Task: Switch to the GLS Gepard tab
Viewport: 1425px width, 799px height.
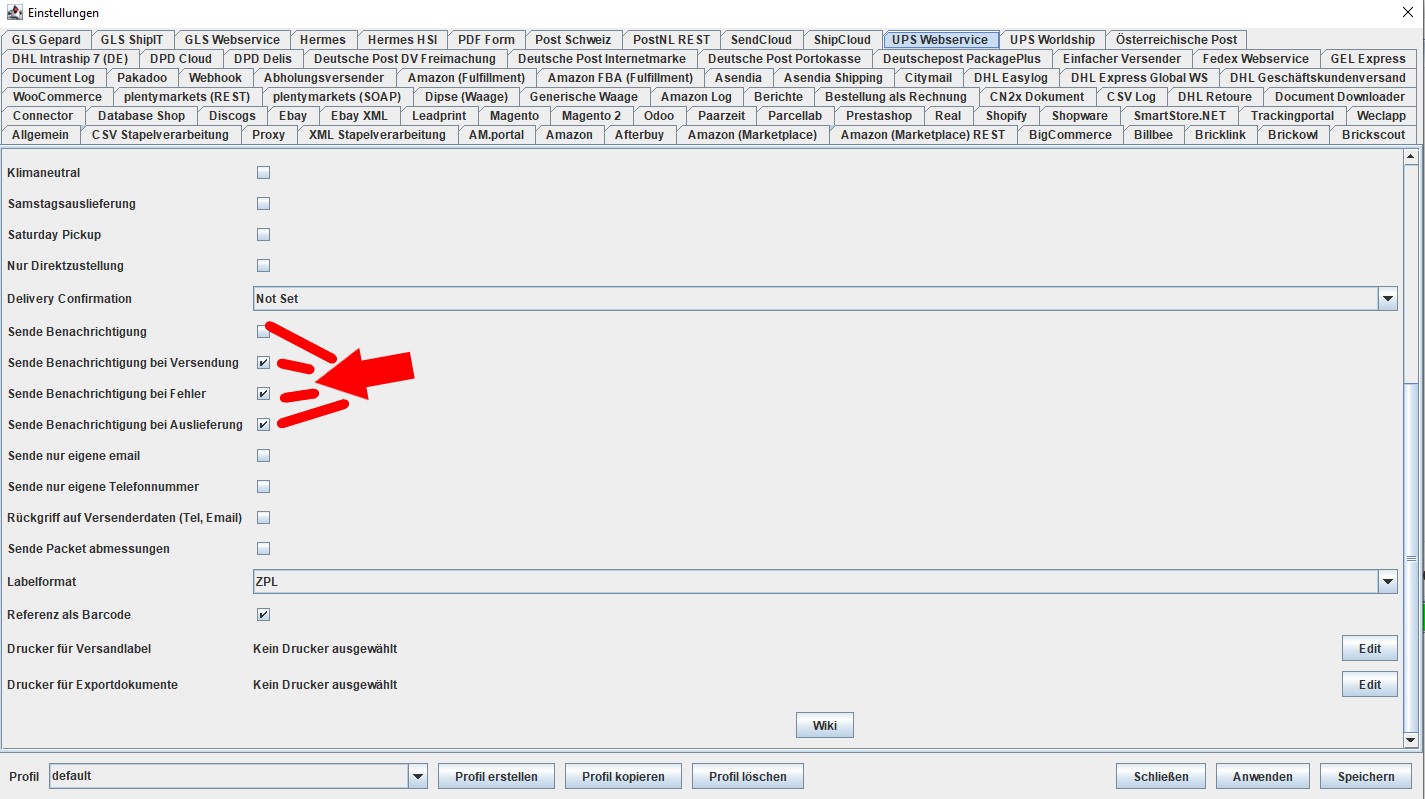Action: click(46, 40)
